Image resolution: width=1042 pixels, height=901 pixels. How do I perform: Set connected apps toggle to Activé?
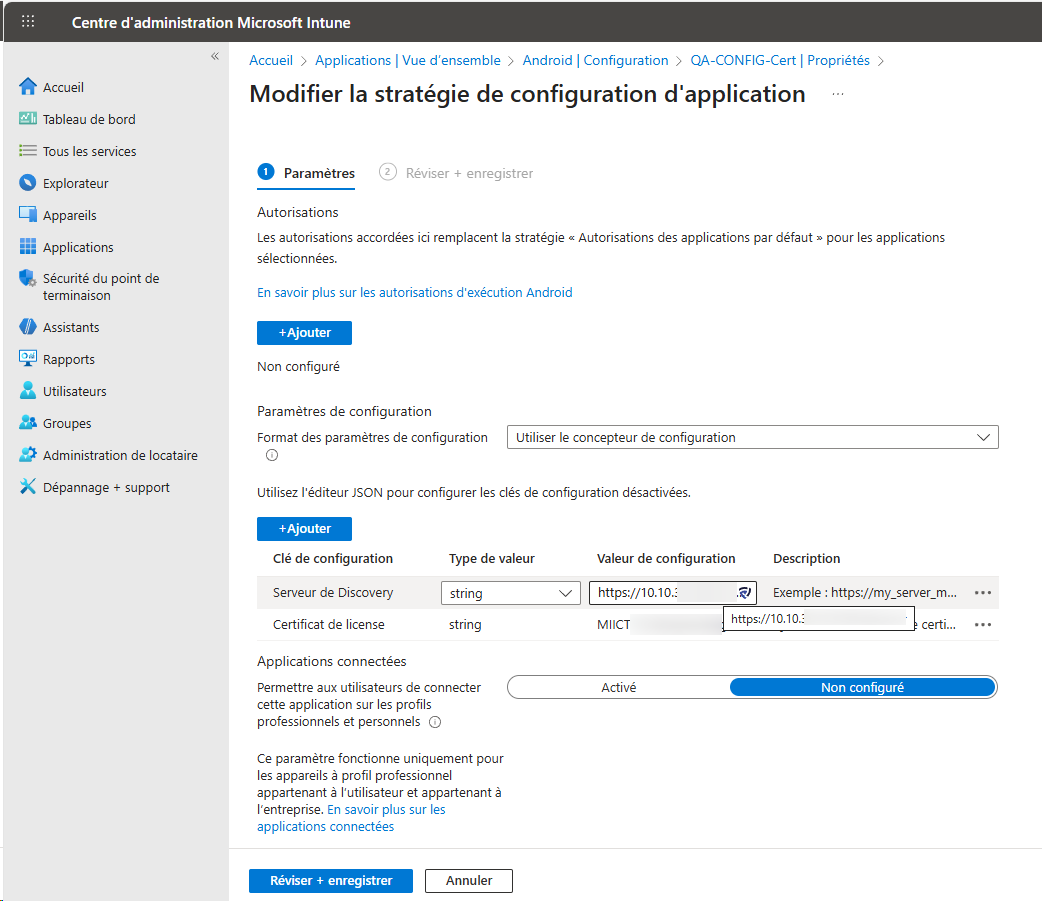(x=618, y=687)
